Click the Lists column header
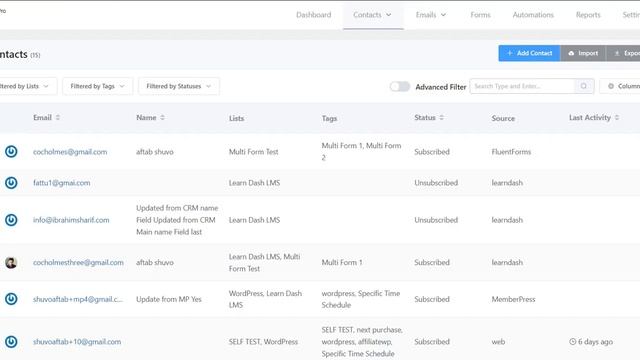This screenshot has width=640, height=360. point(236,118)
